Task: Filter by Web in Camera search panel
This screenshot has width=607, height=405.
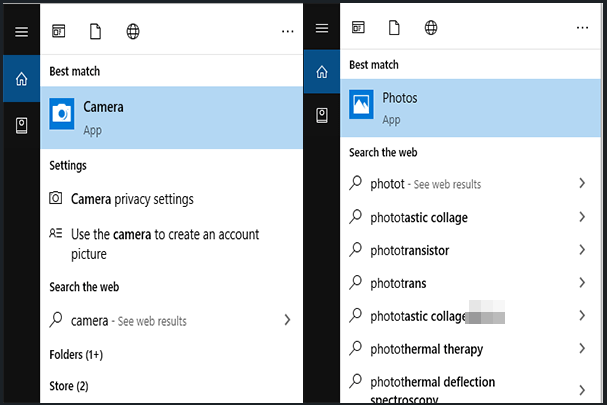Action: (x=133, y=31)
